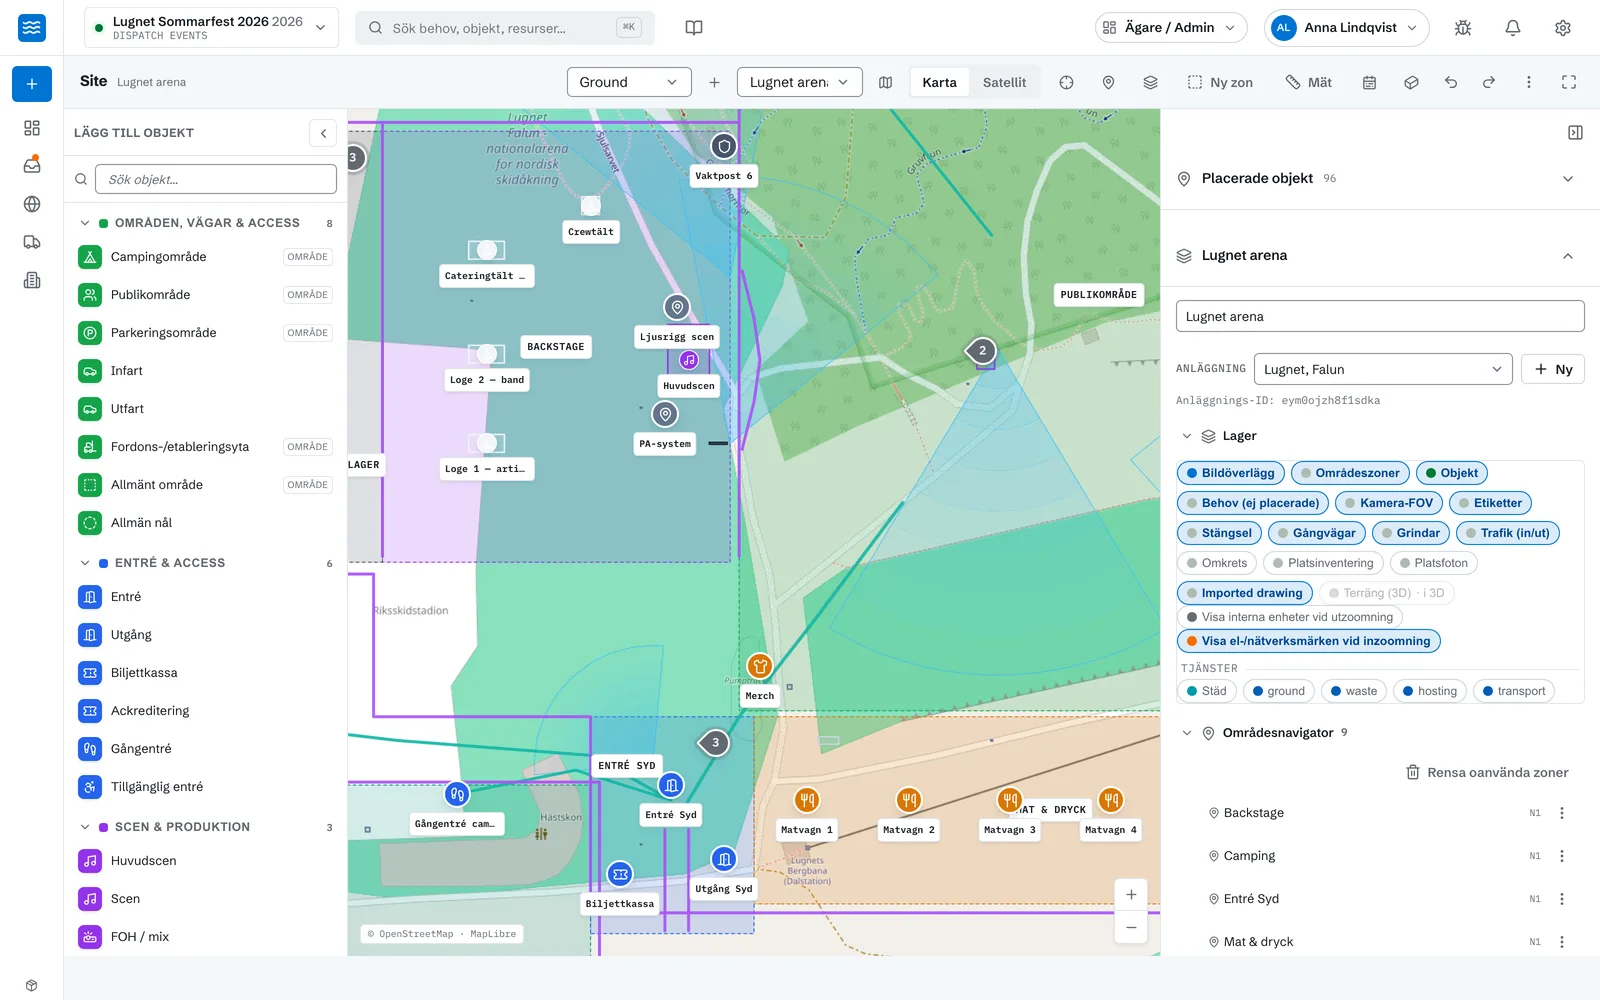
Task: Focus the Sök objekt search field
Action: [x=216, y=179]
